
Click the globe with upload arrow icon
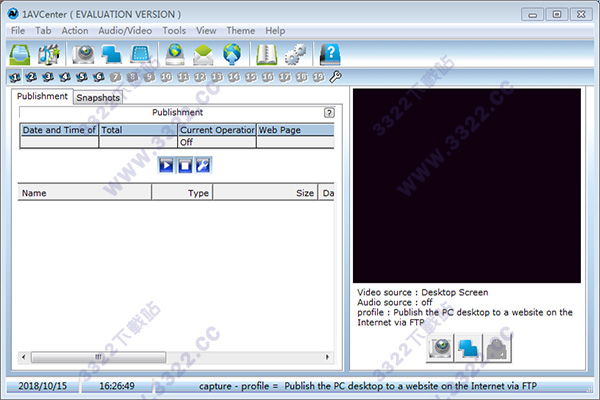point(232,54)
